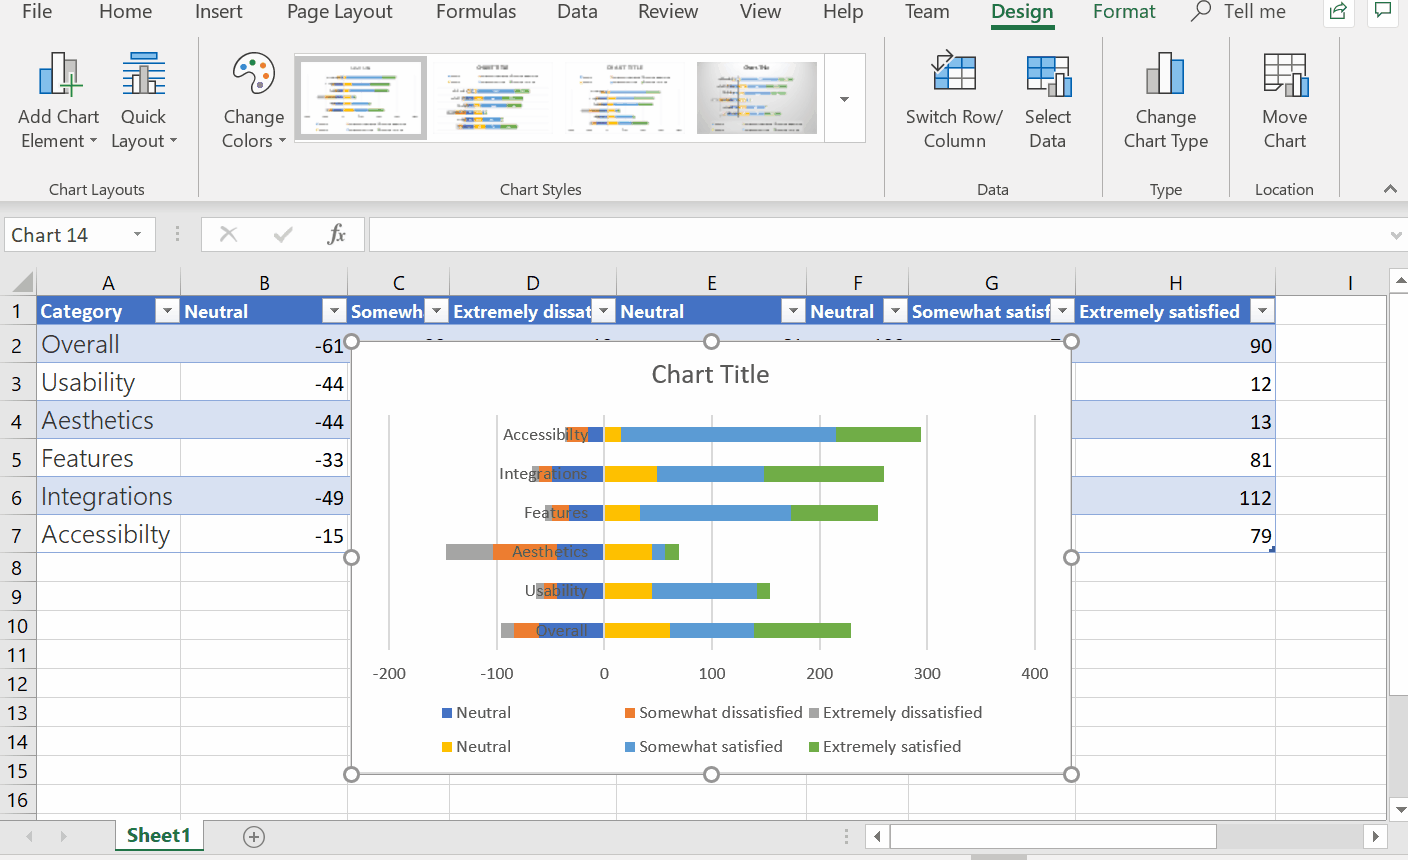1408x860 pixels.
Task: Click next sheet navigation arrow
Action: (63, 836)
